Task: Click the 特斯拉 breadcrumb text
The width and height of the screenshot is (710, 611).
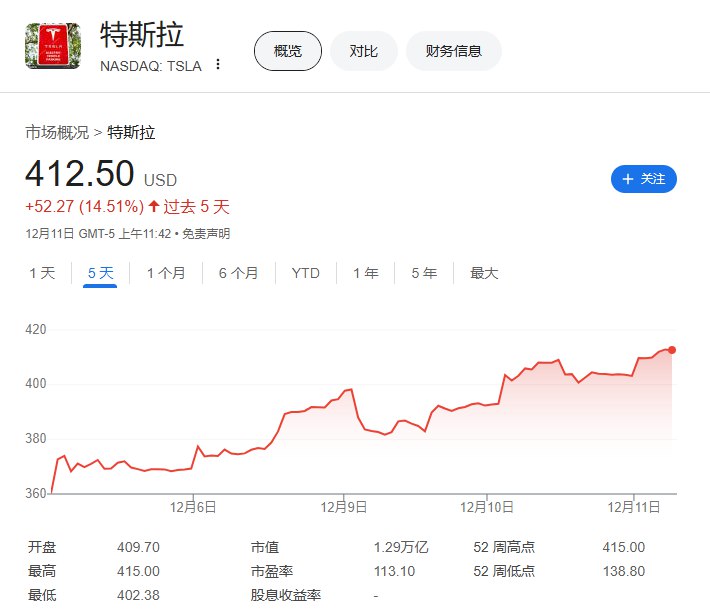Action: pos(131,132)
